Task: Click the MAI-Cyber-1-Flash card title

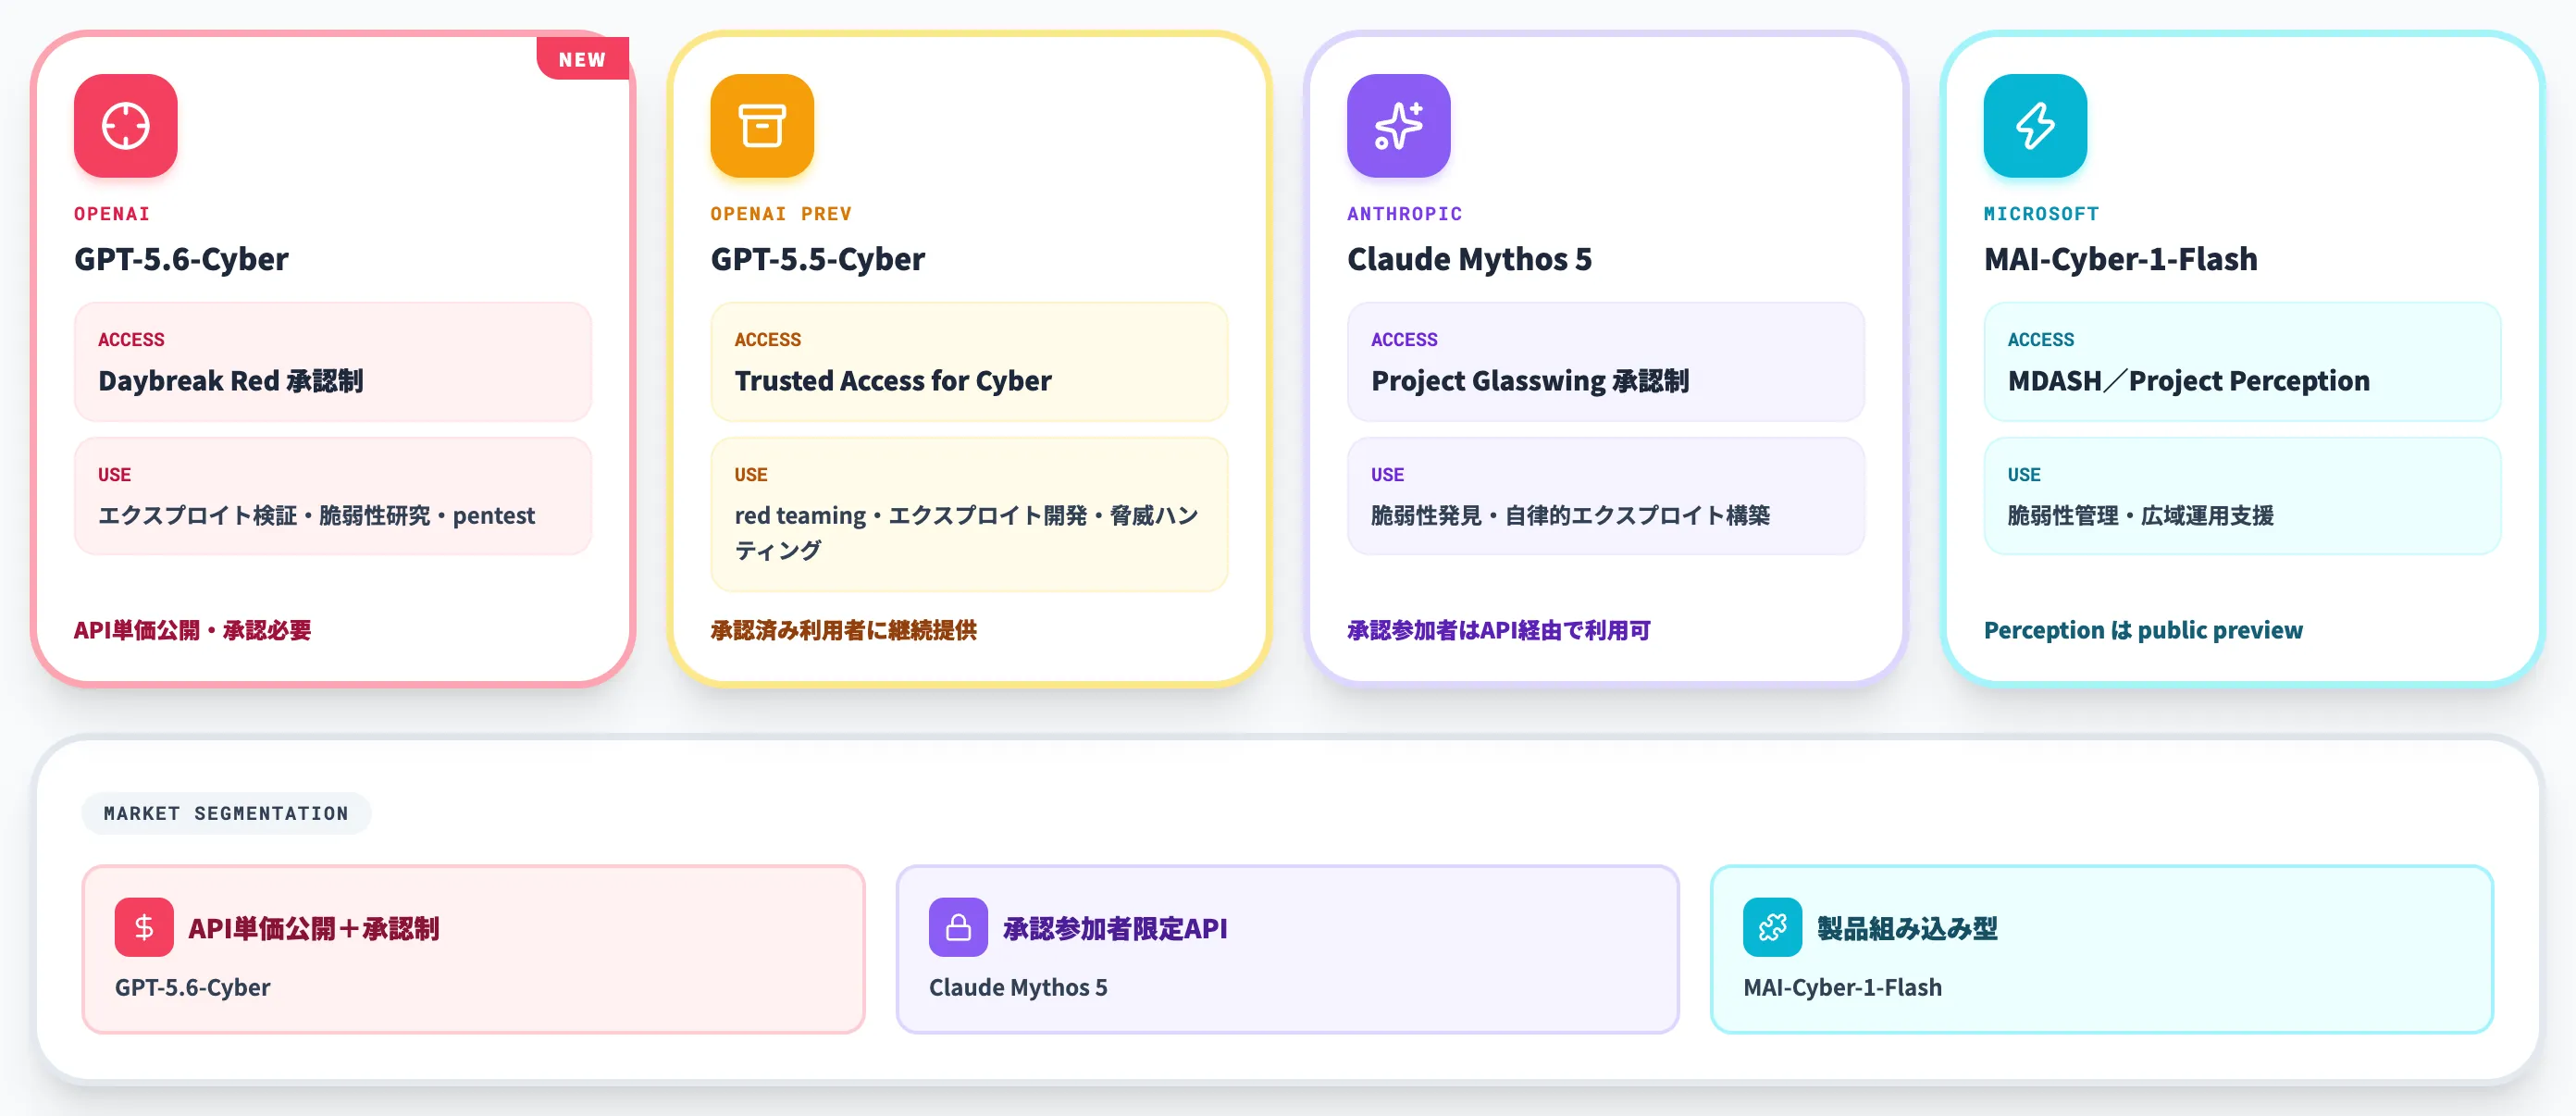Action: click(2120, 259)
